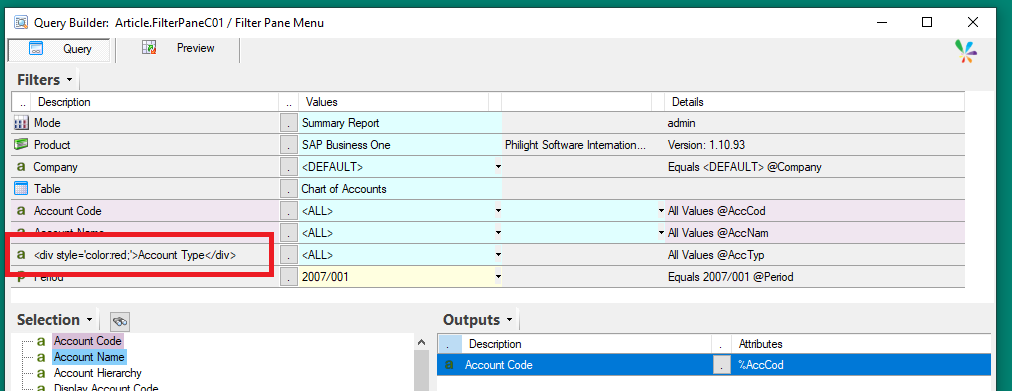Click the dot button in Product row
This screenshot has width=1012, height=391.
pos(288,145)
